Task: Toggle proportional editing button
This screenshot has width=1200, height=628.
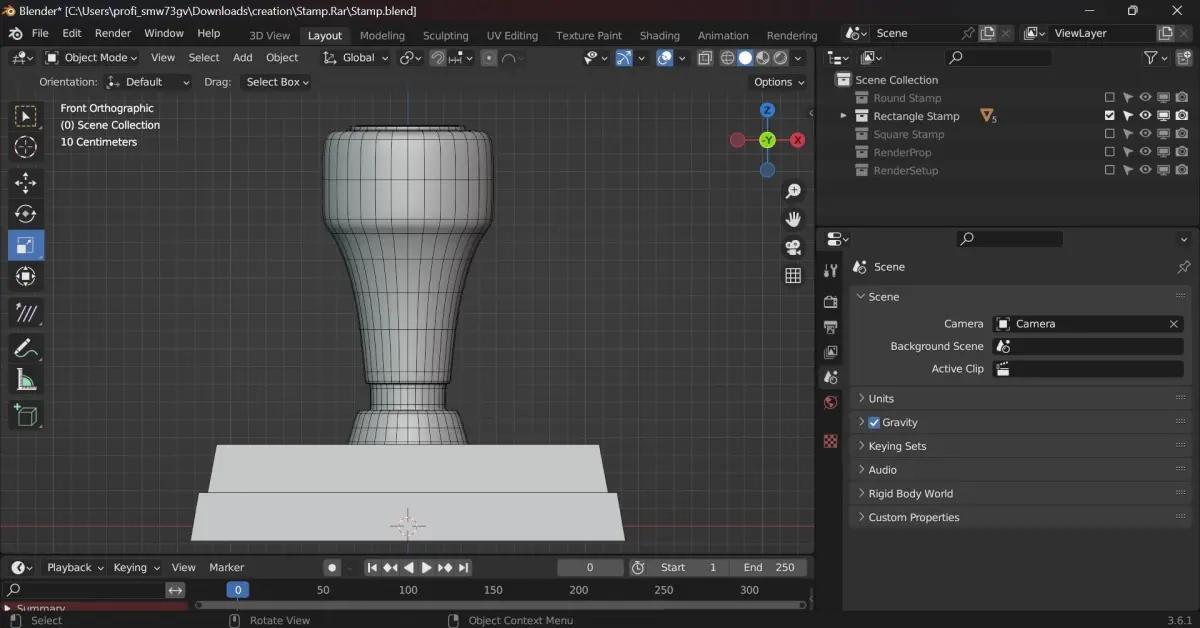Action: coord(488,58)
